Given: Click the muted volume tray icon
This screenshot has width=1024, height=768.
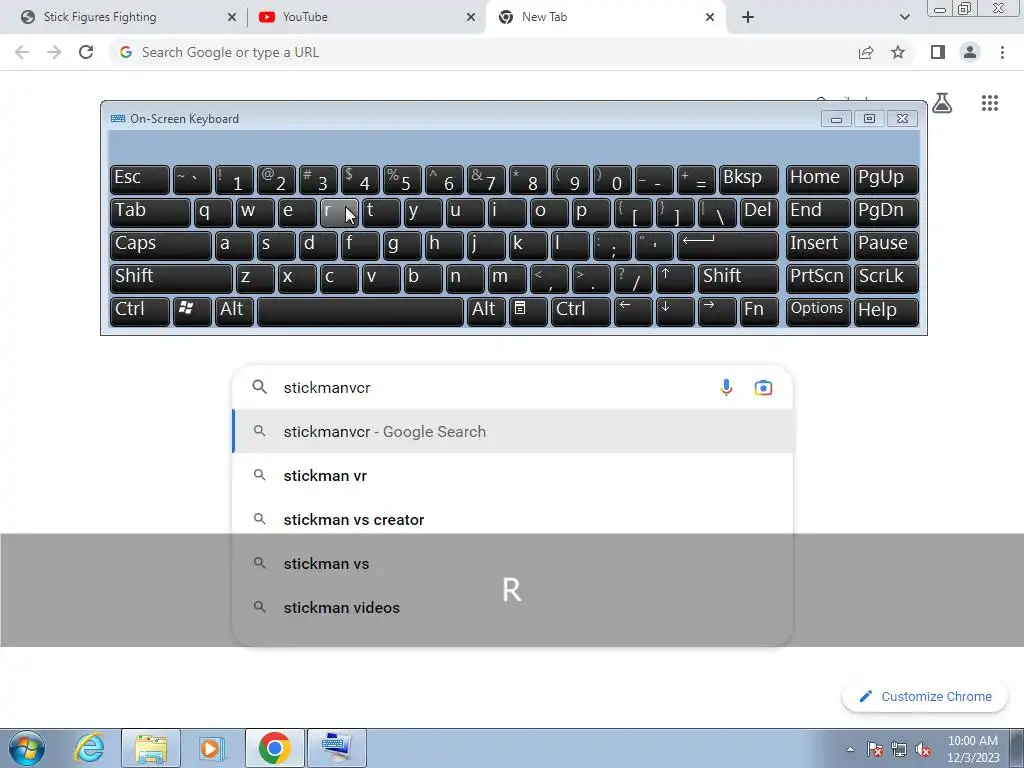Looking at the screenshot, I should (x=923, y=750).
